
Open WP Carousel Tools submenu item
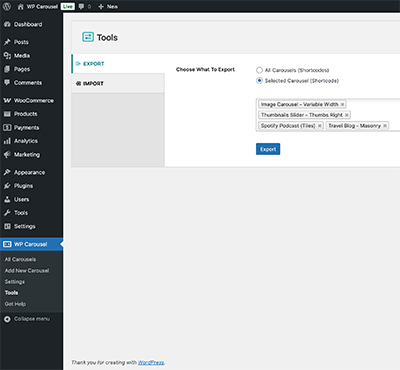click(x=11, y=293)
